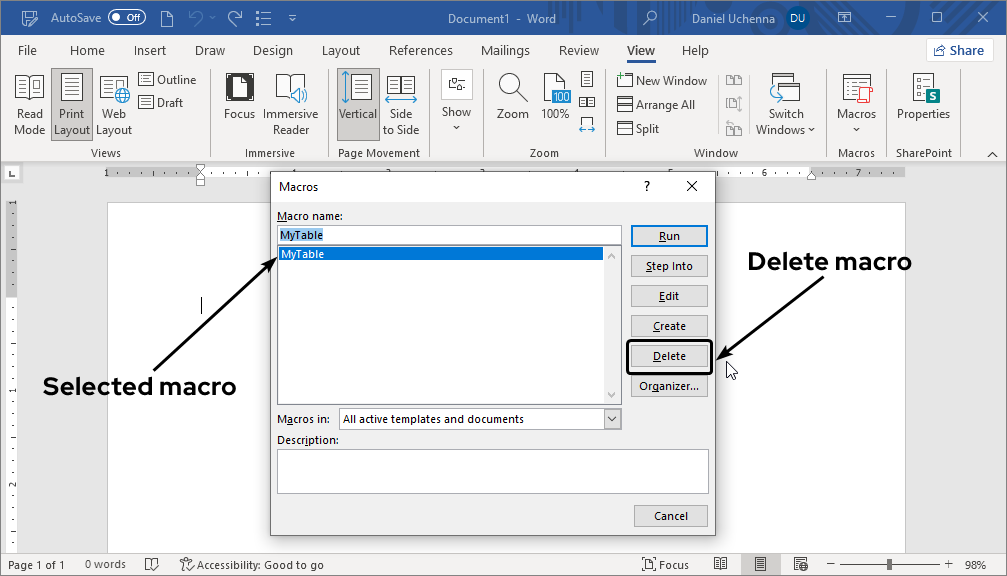Enable Side to Side page movement

[400, 103]
